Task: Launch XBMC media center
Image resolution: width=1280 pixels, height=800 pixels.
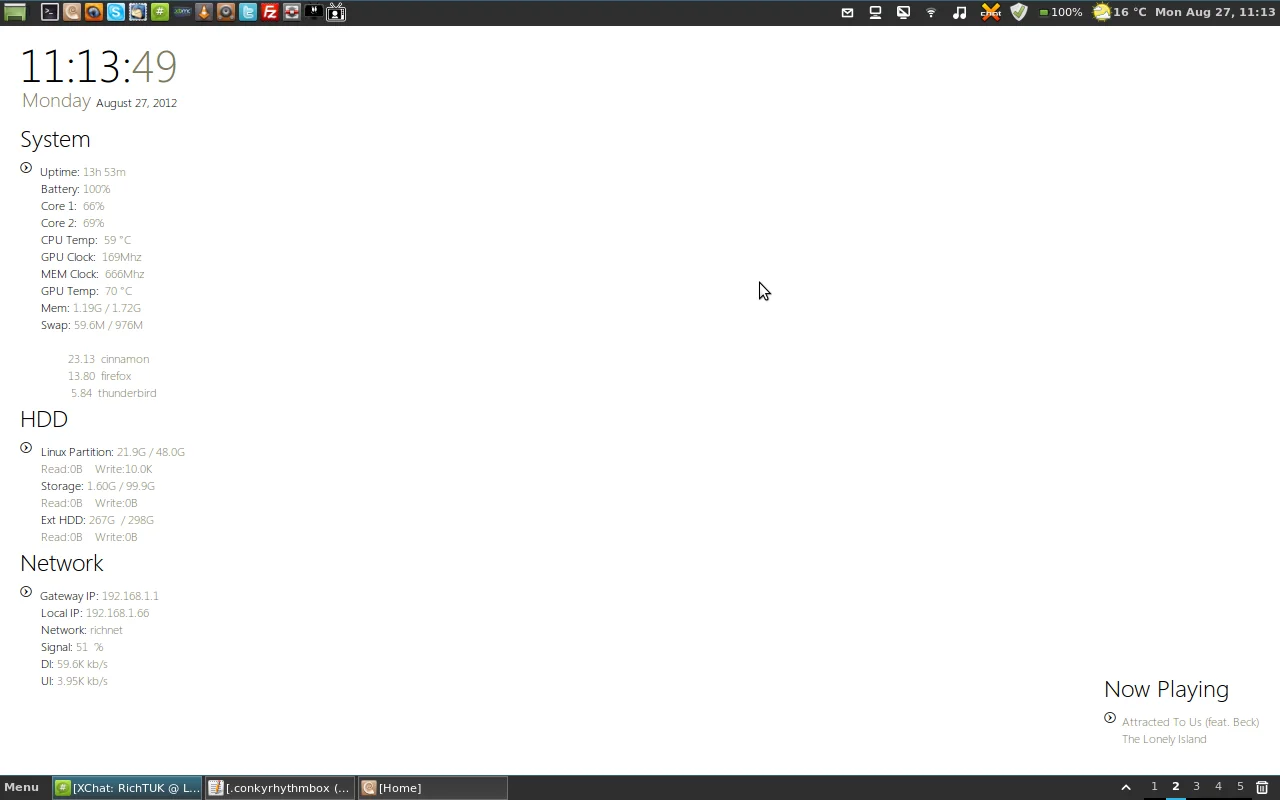Action: tap(182, 12)
